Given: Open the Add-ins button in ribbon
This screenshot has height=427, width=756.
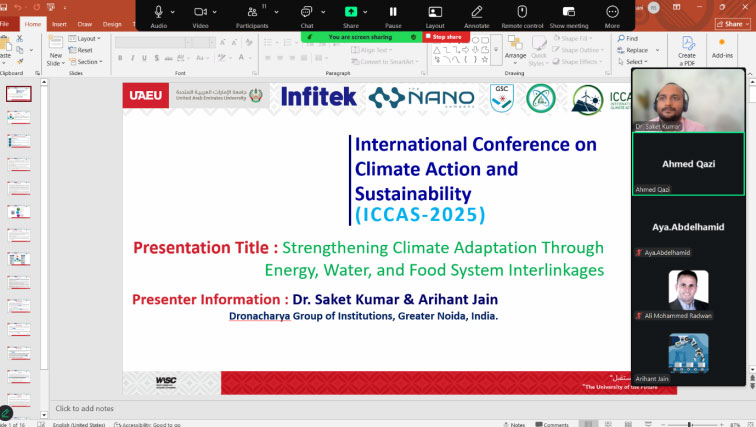Looking at the screenshot, I should coord(722,49).
